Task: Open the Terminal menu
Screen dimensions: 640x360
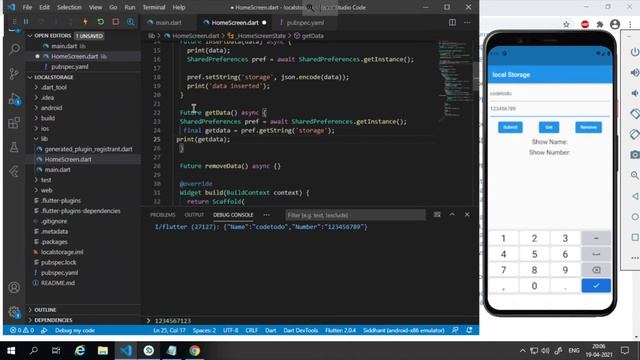Action: (153, 7)
